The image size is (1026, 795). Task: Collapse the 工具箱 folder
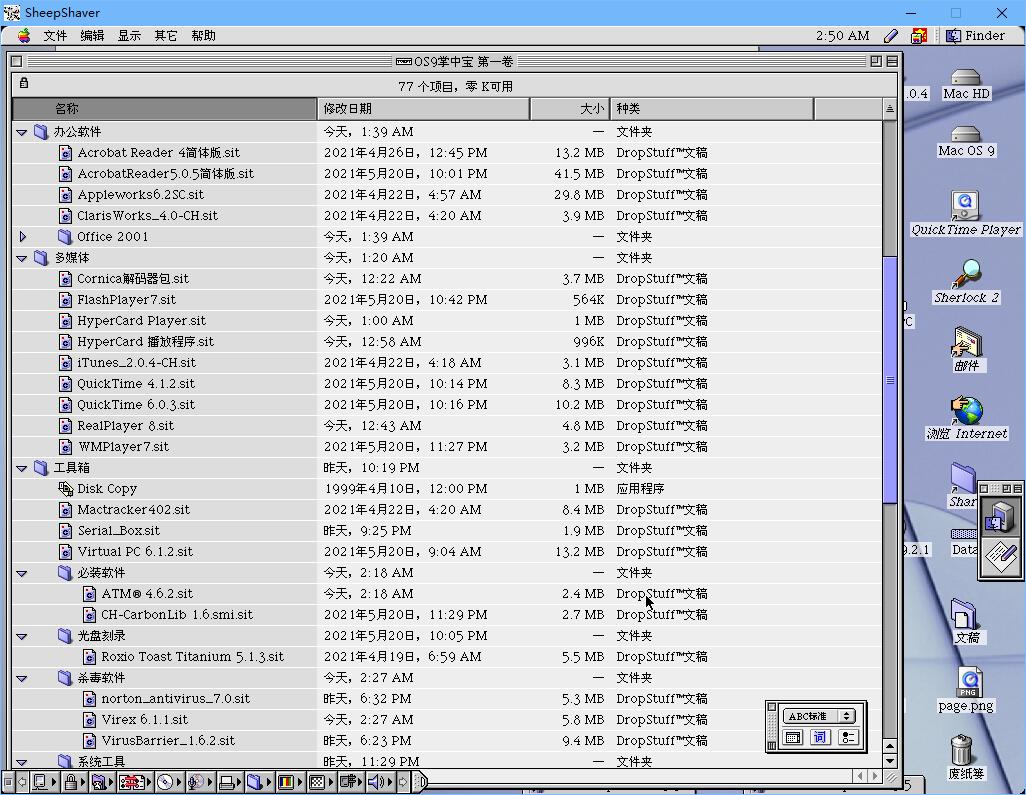22,468
